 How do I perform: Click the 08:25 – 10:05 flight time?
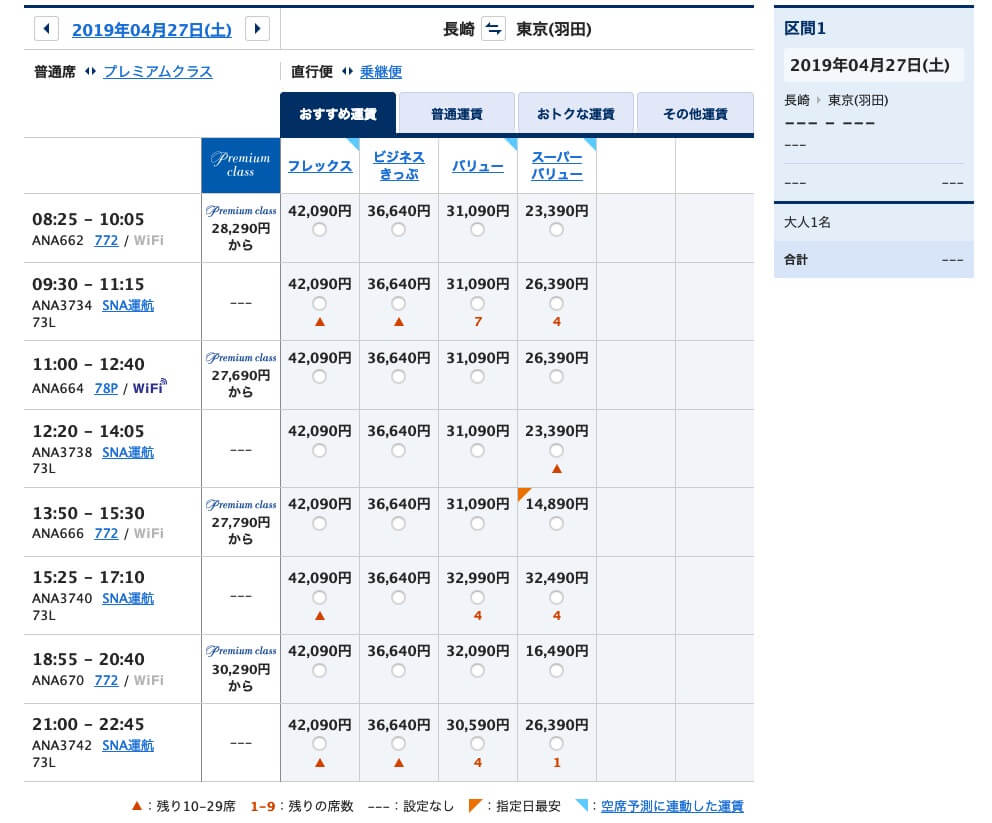(x=88, y=220)
